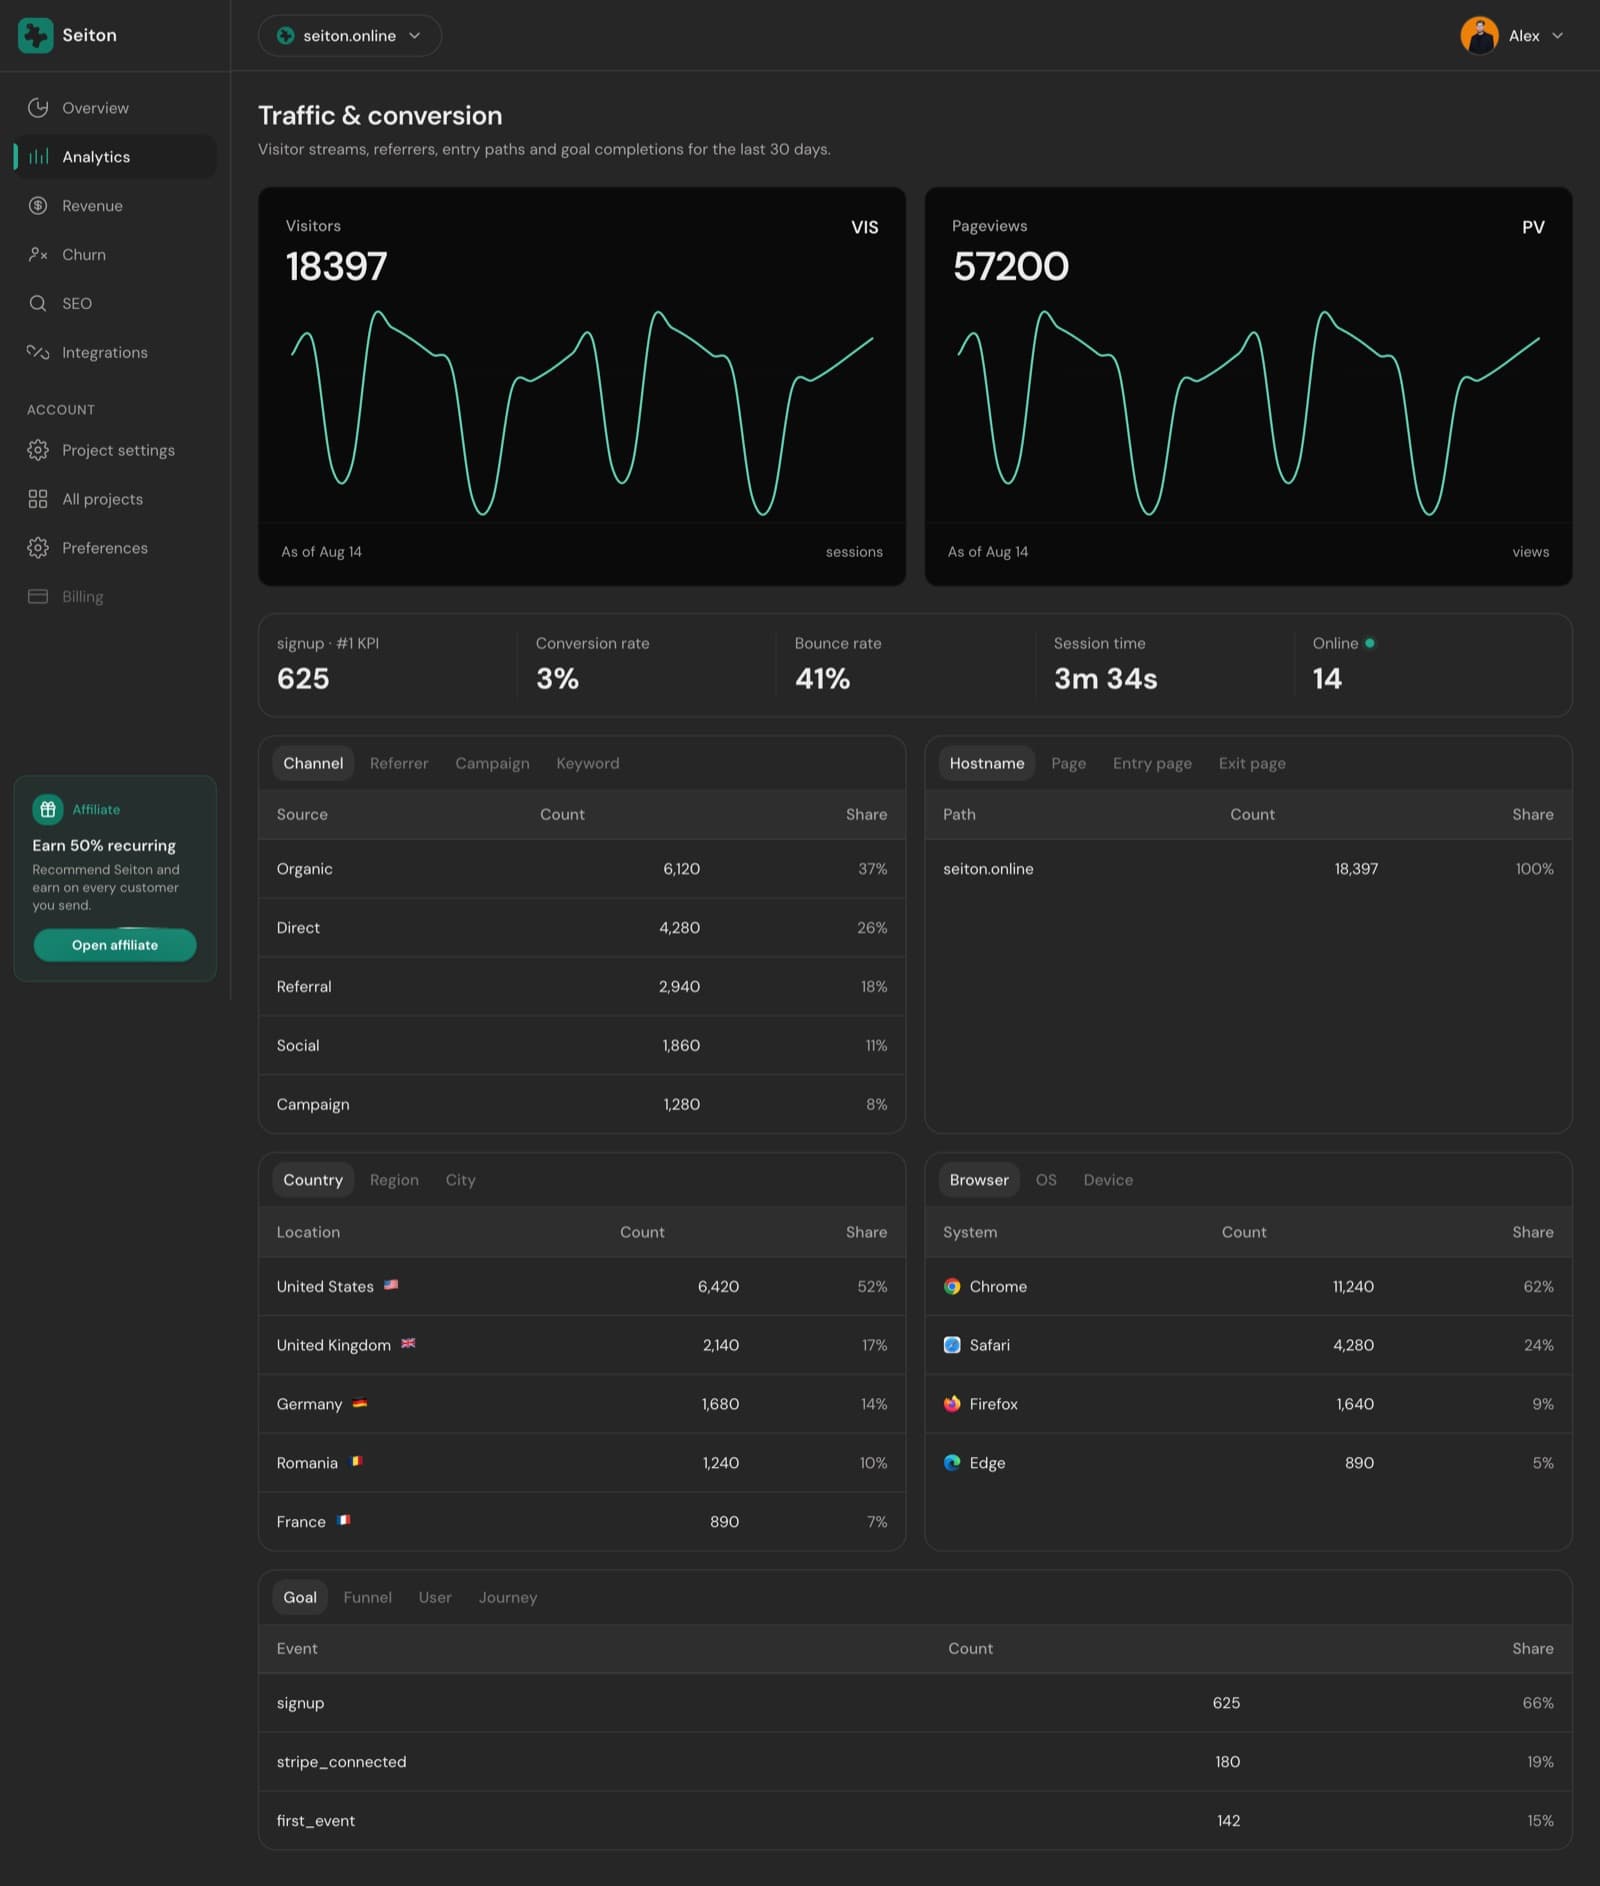Click the Romania flag icon
This screenshot has height=1886, width=1600.
pos(356,1463)
